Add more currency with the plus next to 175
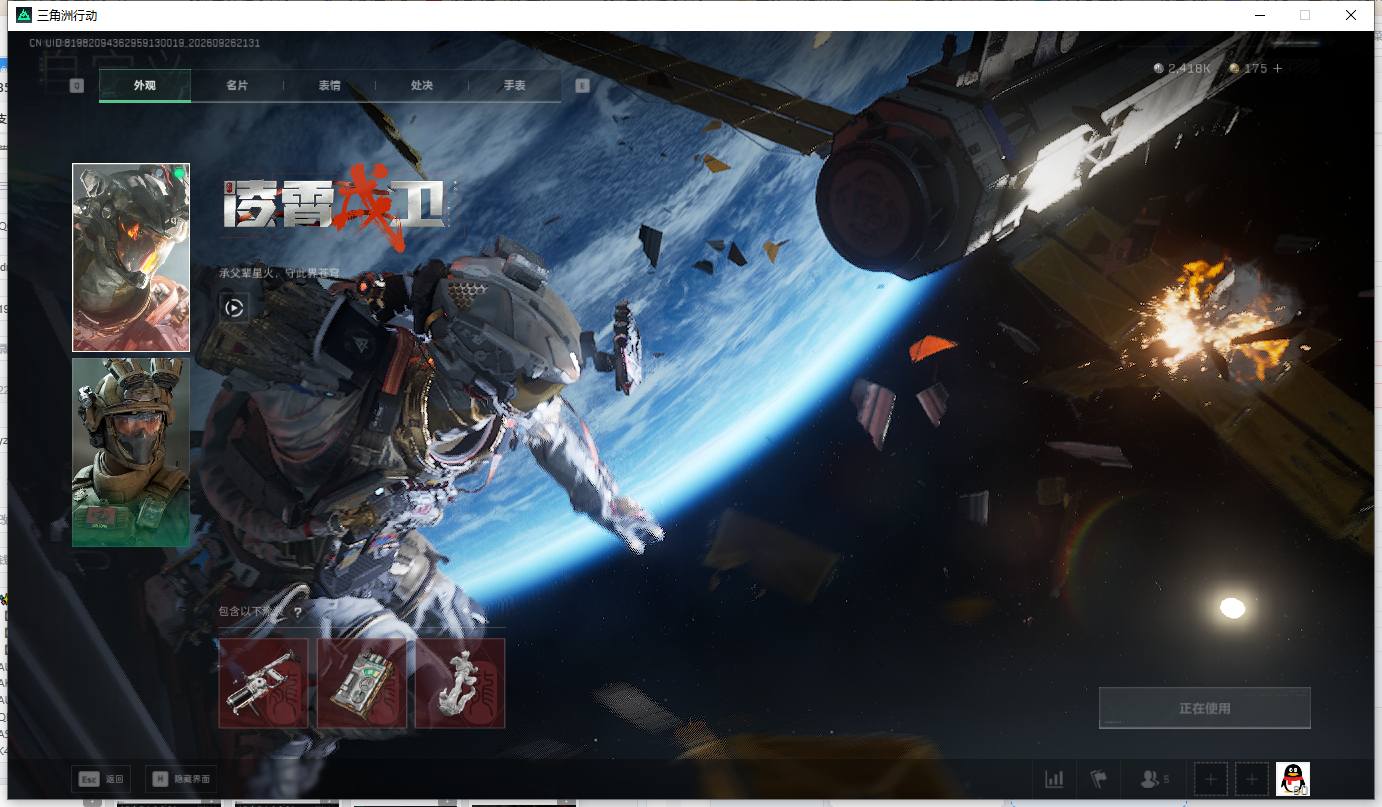1382x807 pixels. click(x=1277, y=69)
